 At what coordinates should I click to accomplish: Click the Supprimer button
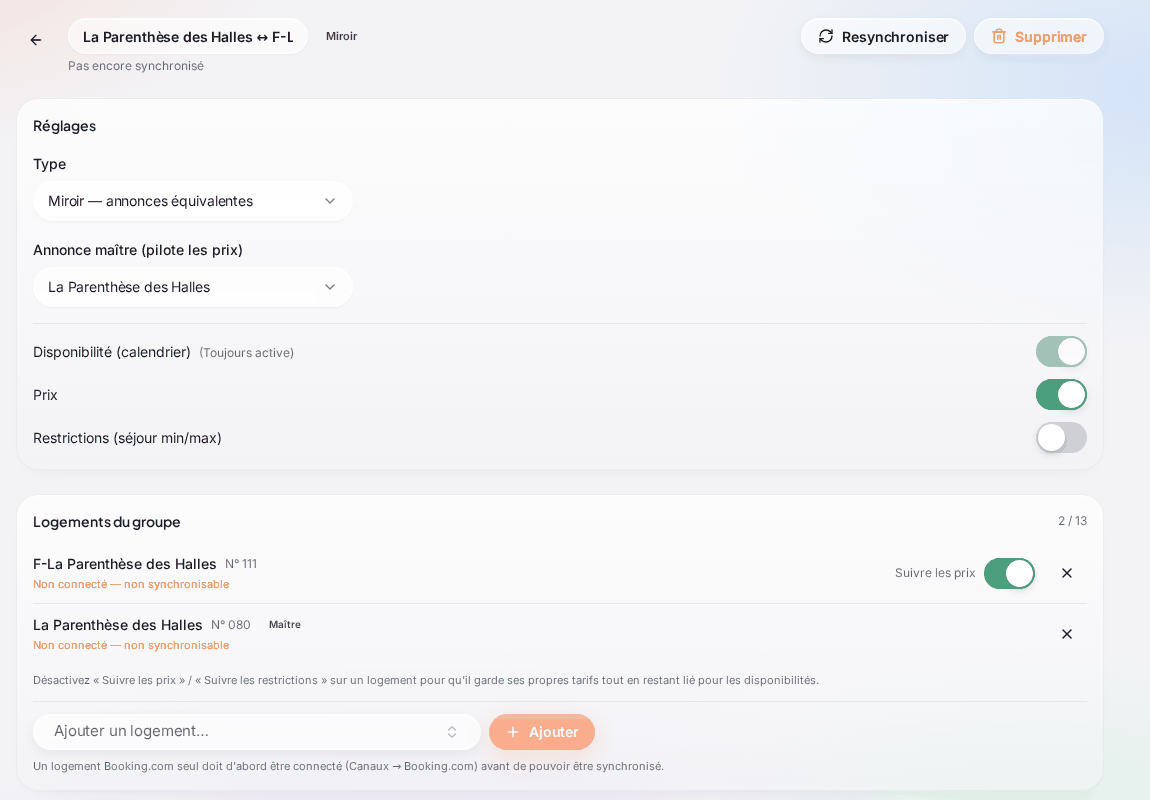click(1039, 37)
